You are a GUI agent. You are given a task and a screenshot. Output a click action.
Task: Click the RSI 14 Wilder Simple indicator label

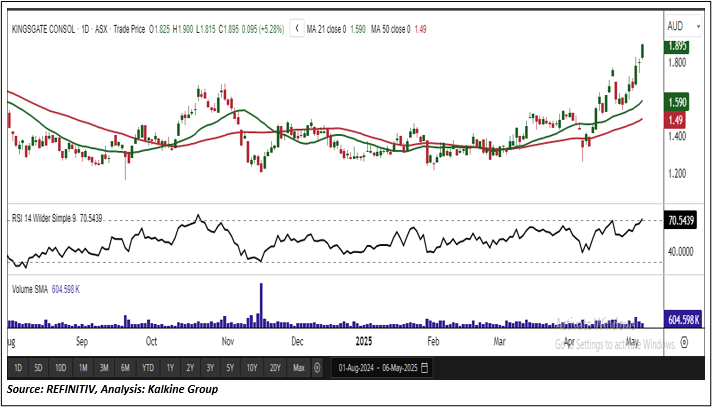(44, 219)
